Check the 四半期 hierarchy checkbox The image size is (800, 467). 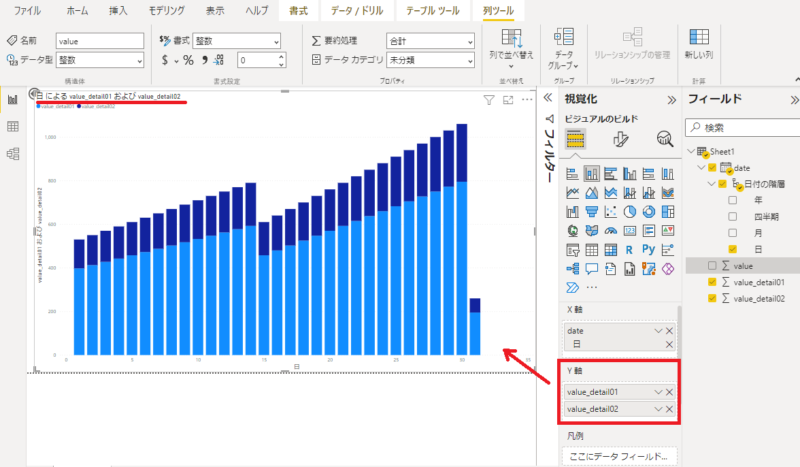tap(733, 217)
